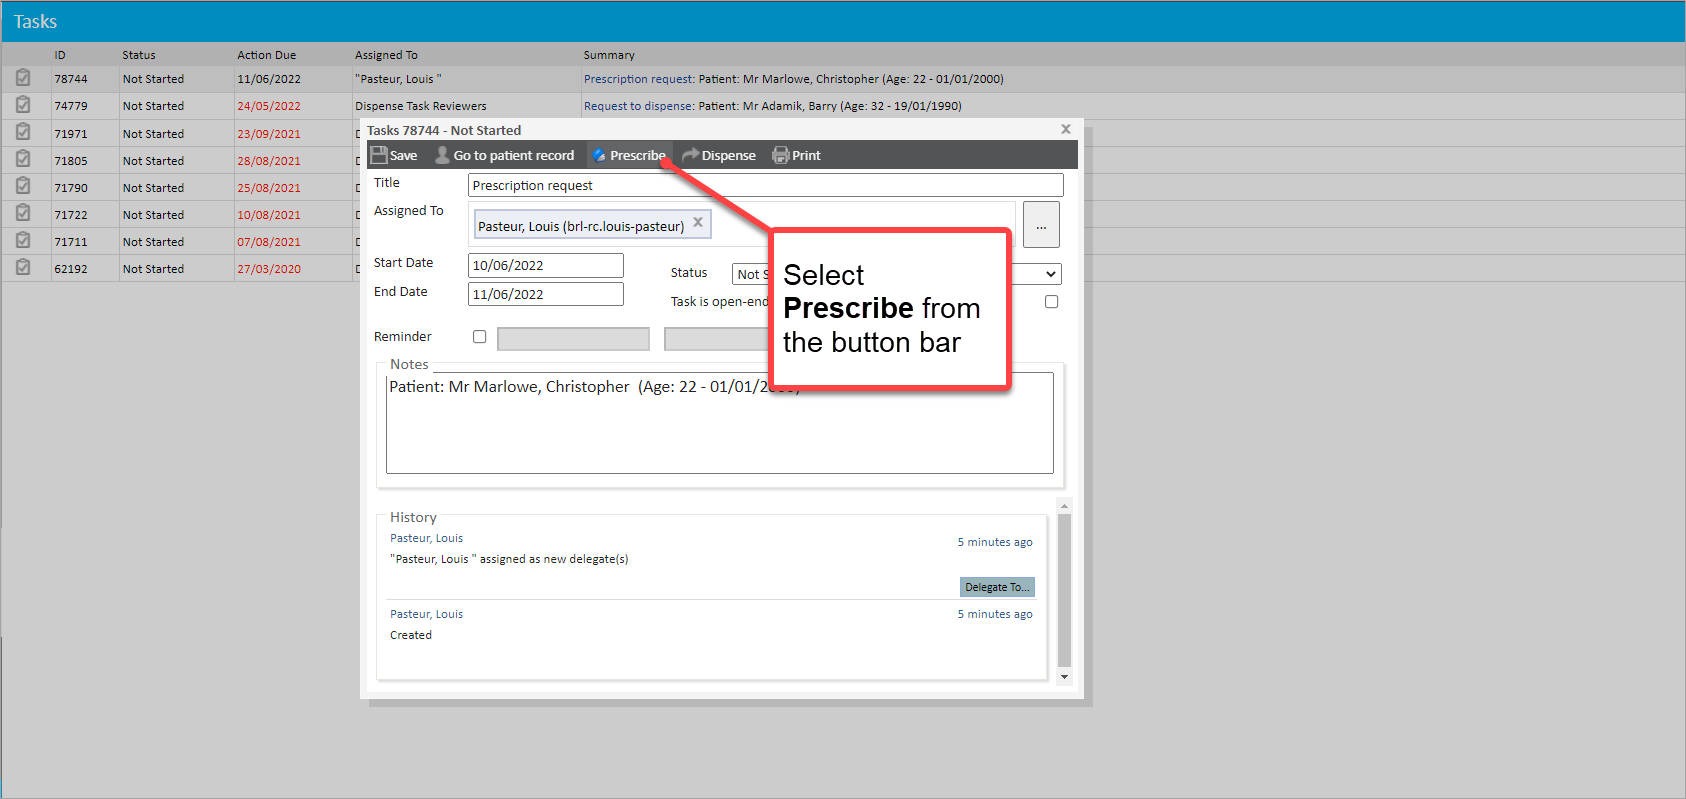Click the Dispense toolbar button
Screen dimensions: 1686x799
719,155
